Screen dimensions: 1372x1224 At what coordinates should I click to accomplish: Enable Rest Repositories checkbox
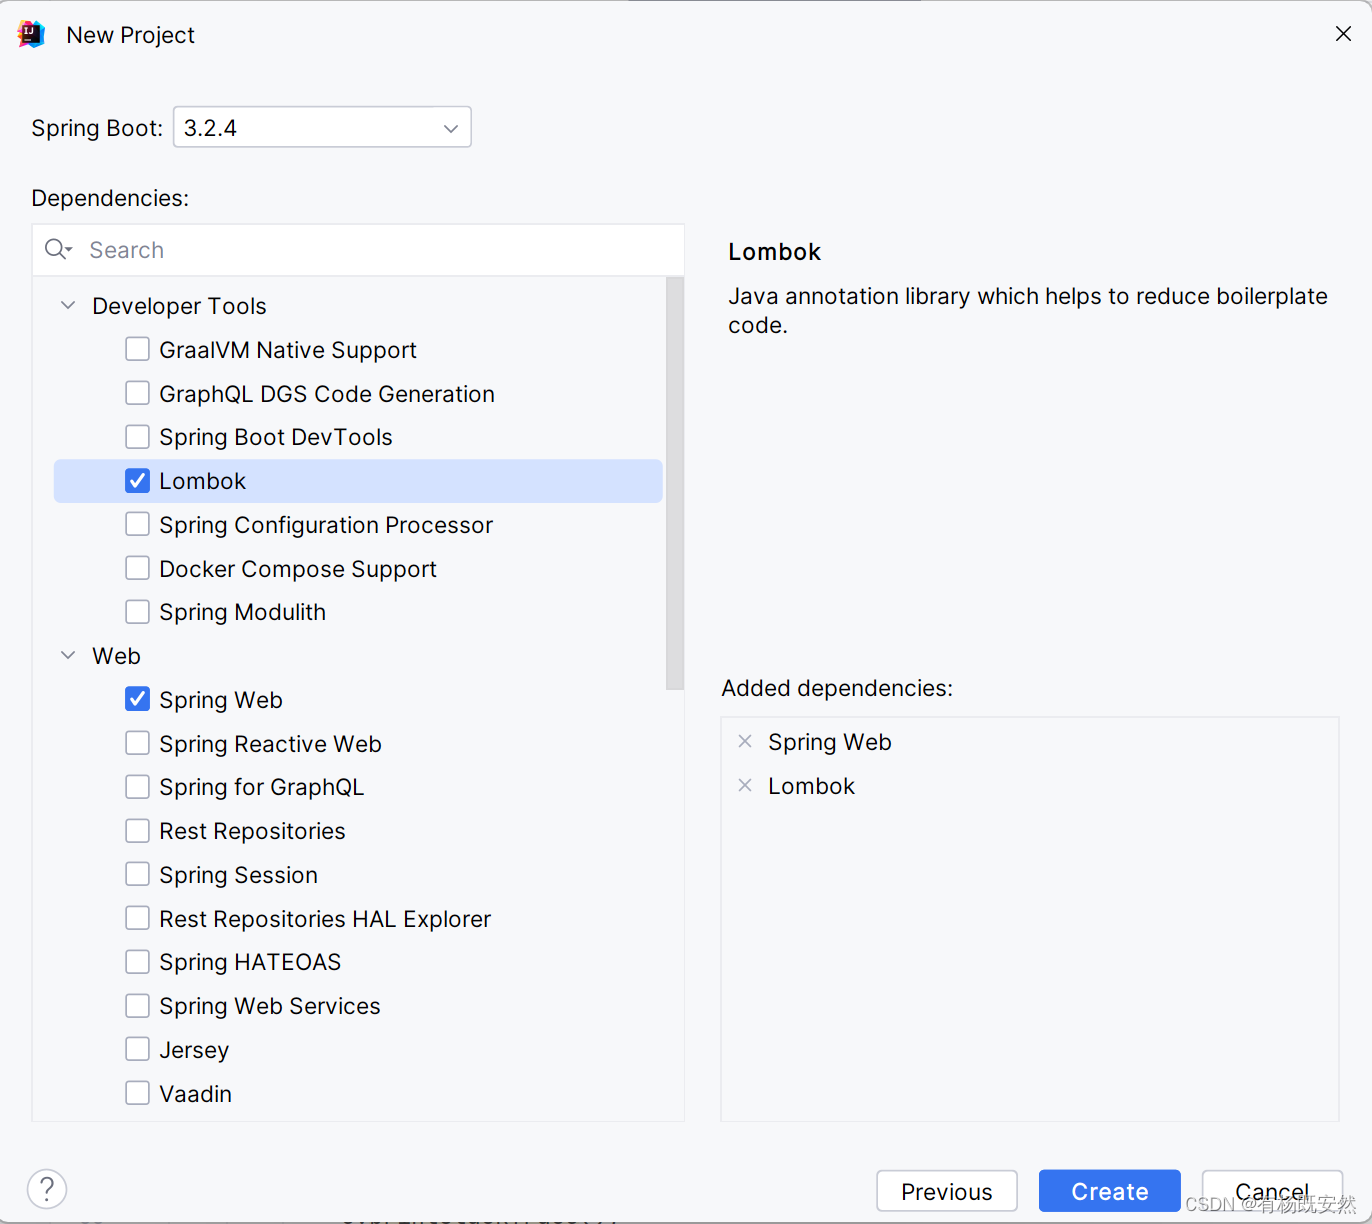pos(137,830)
